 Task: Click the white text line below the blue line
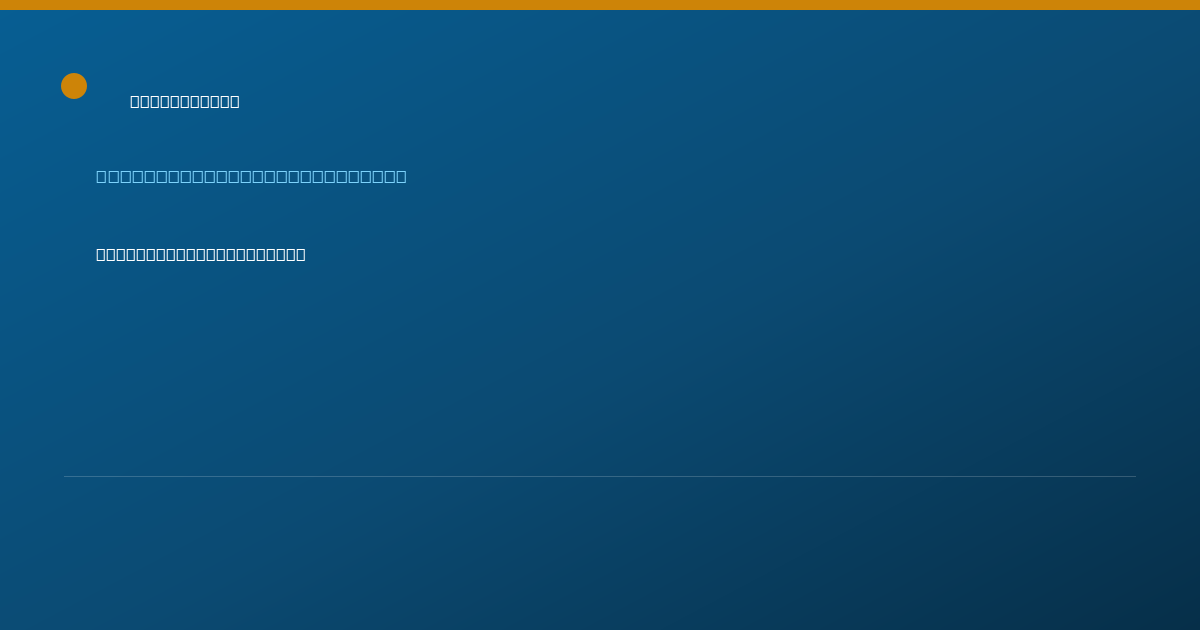point(201,255)
